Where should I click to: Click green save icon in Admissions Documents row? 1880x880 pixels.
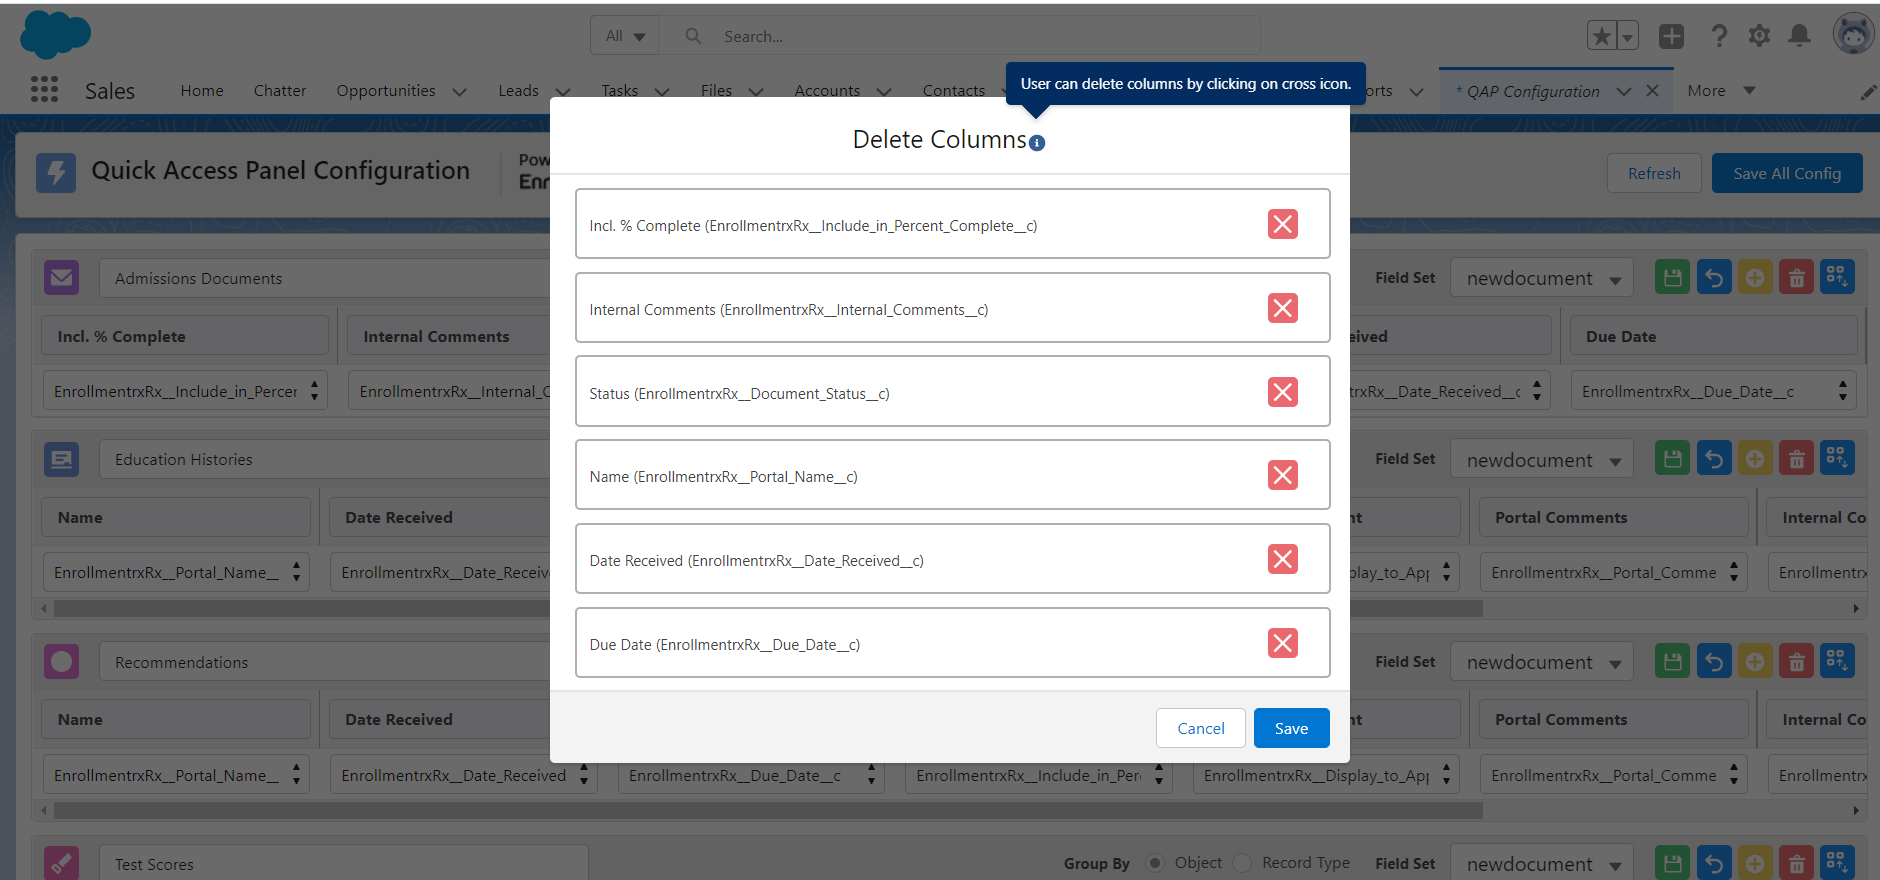[1672, 277]
